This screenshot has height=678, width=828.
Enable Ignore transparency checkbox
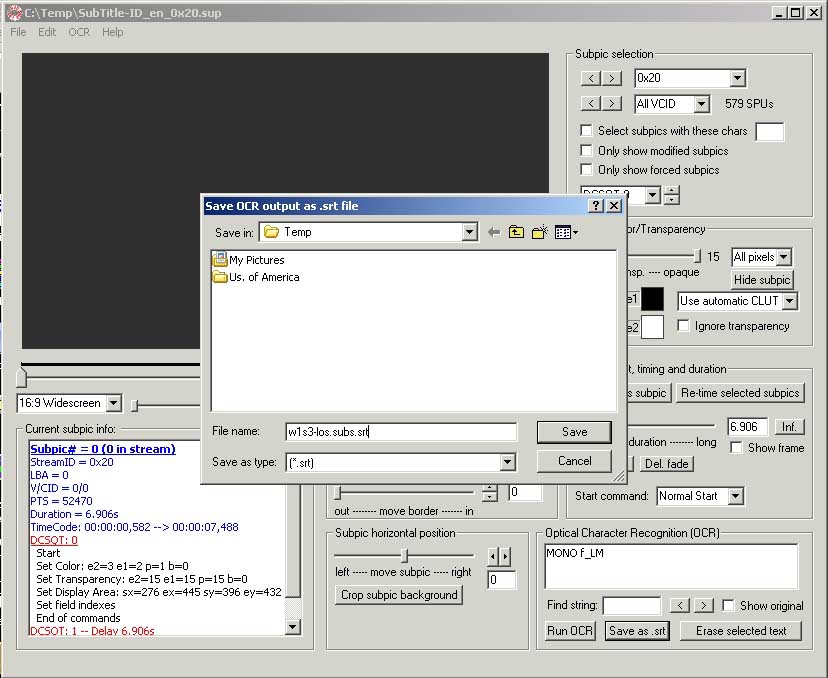coord(683,325)
